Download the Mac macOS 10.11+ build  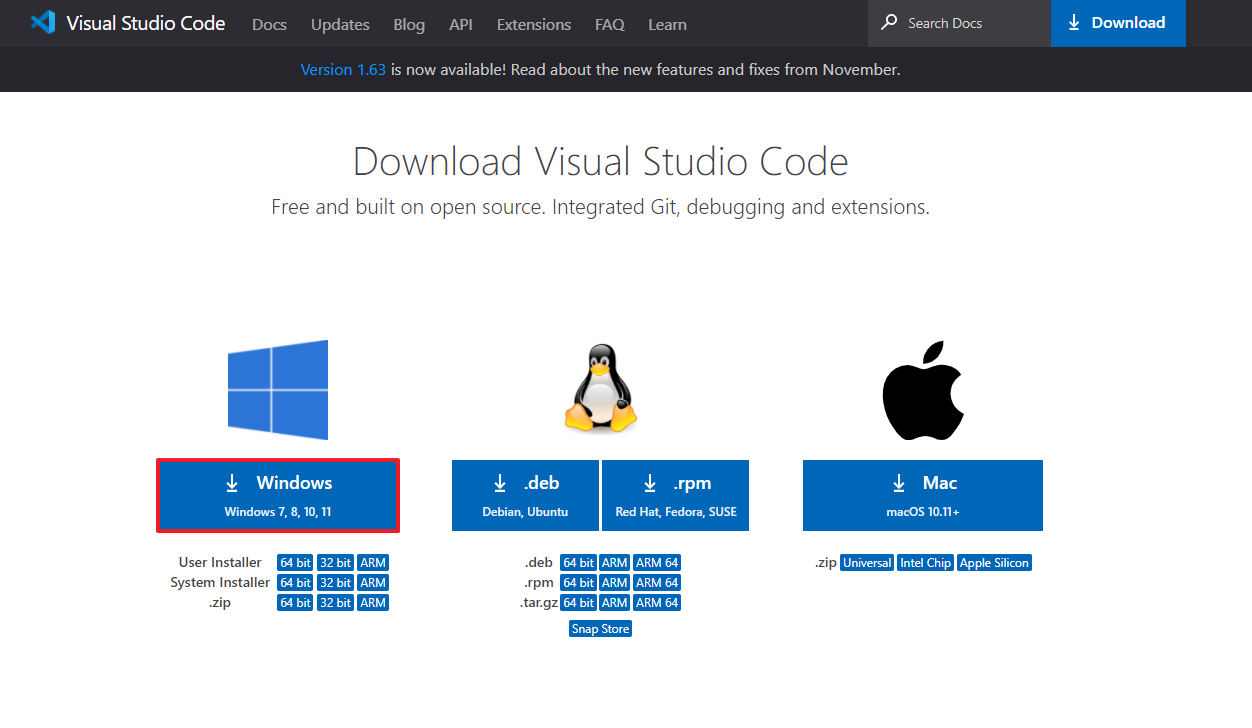coord(923,495)
